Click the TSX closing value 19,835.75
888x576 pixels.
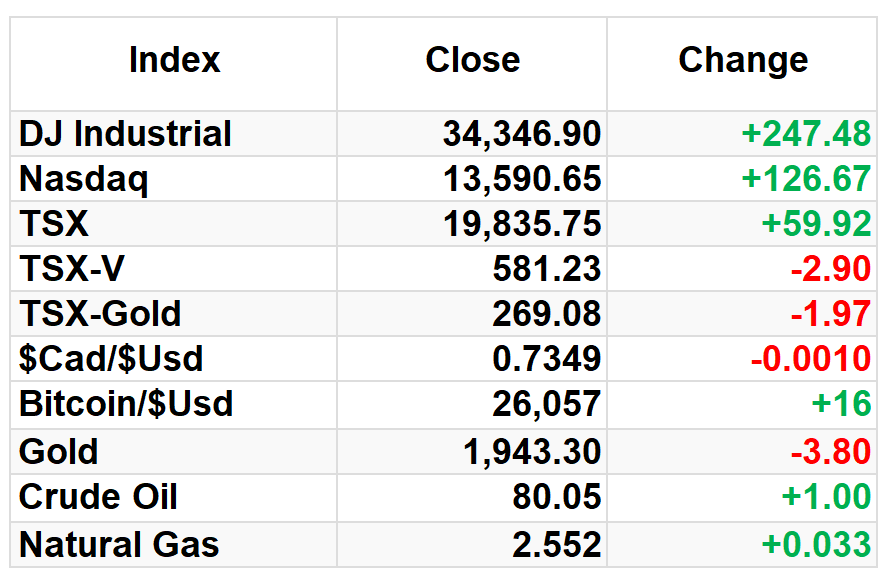(x=522, y=224)
